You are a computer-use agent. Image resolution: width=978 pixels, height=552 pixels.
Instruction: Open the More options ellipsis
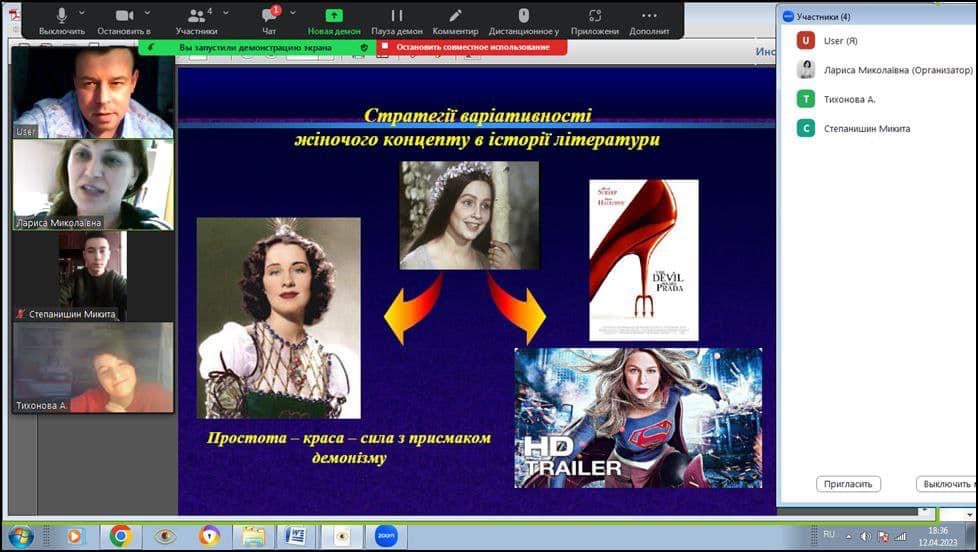tap(649, 16)
